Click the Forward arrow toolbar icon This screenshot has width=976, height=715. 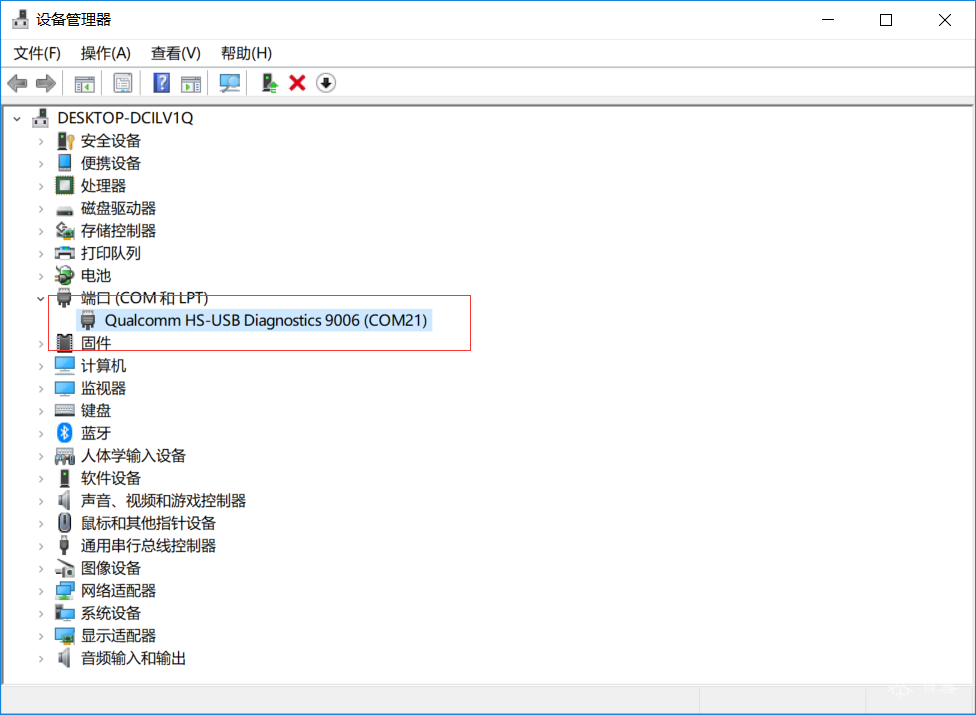[46, 83]
